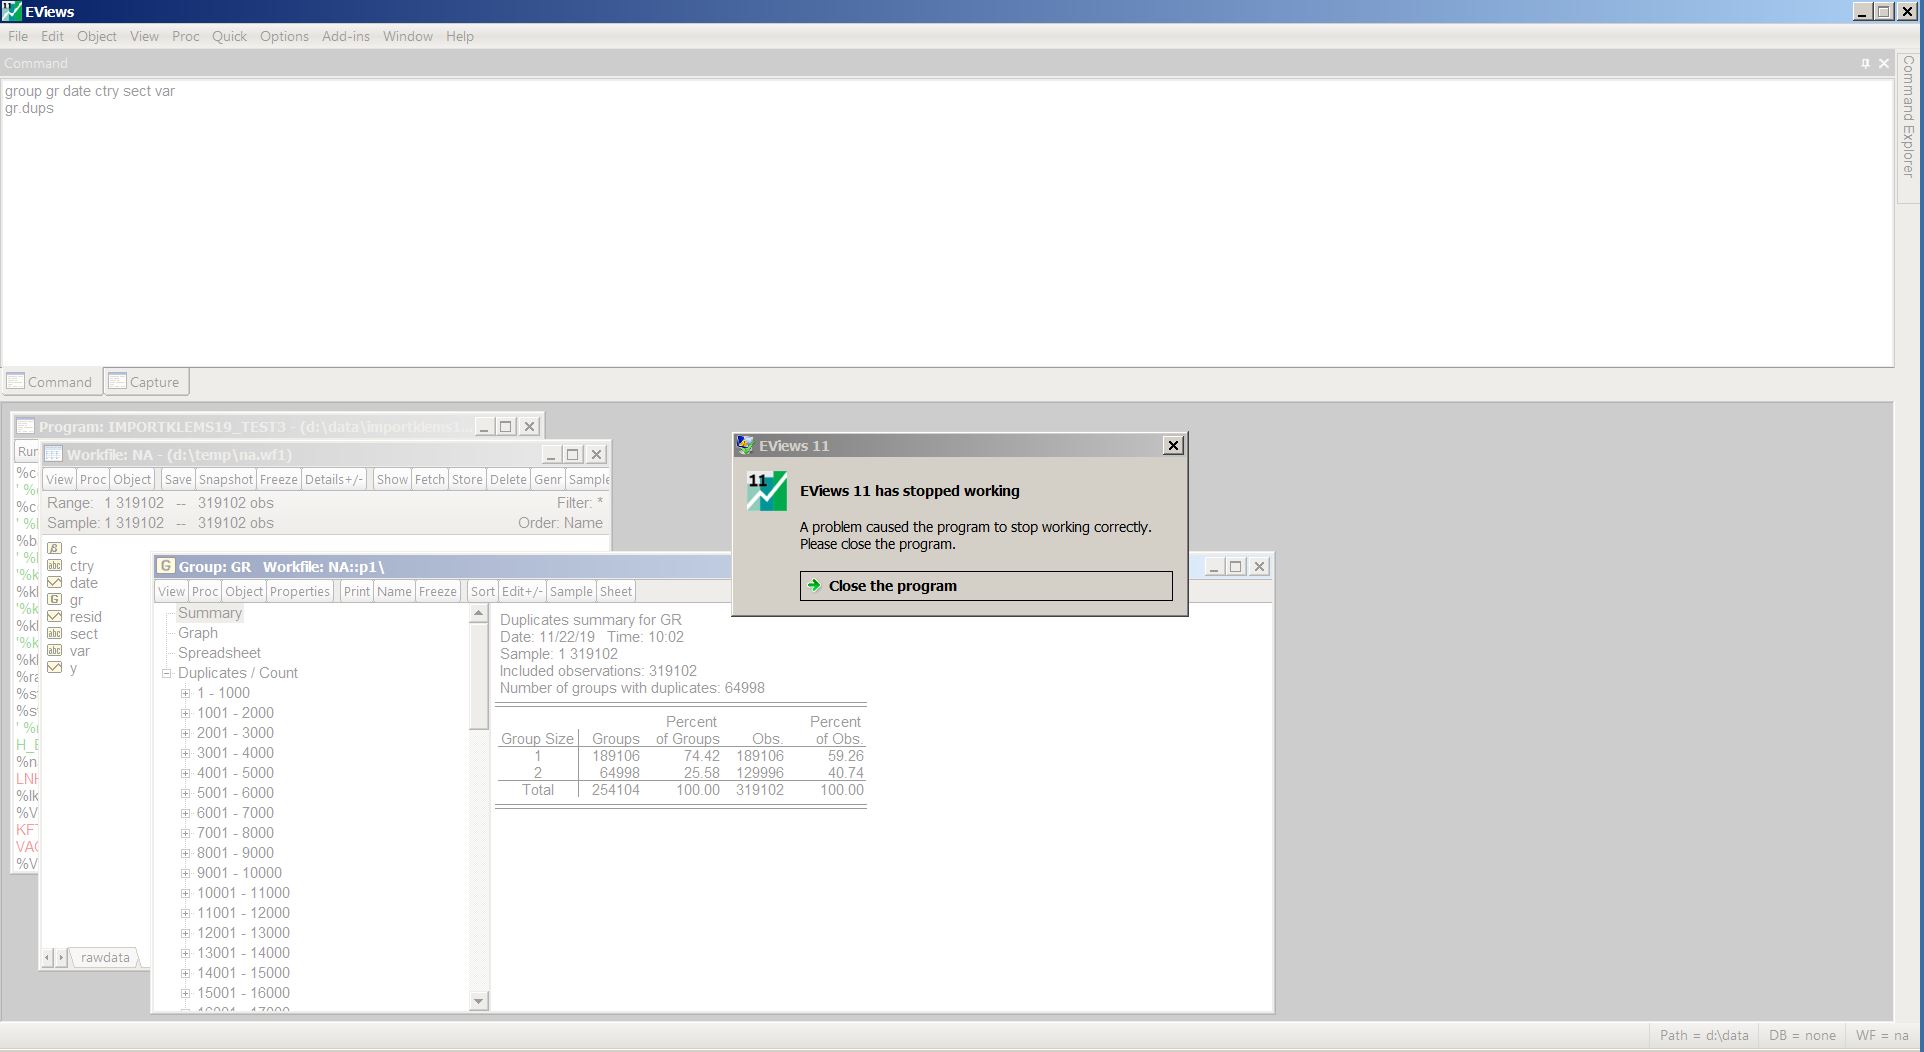Viewport: 1924px width, 1052px height.
Task: Open the File menu
Action: click(x=18, y=36)
